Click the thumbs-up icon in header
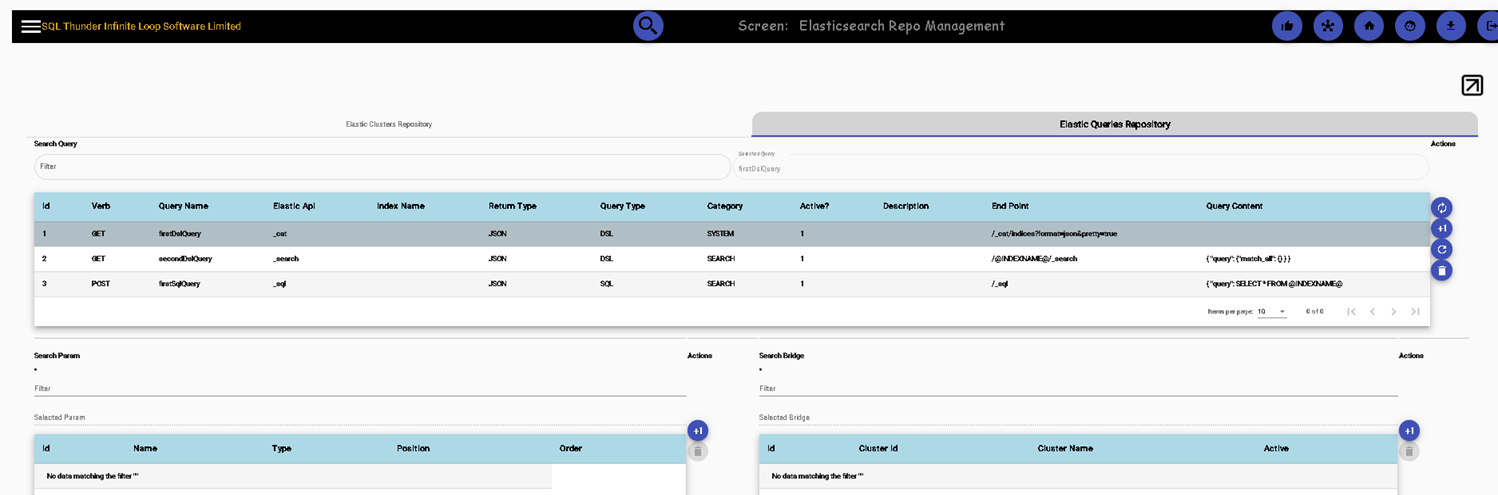This screenshot has height=495, width=1498. (x=1287, y=26)
